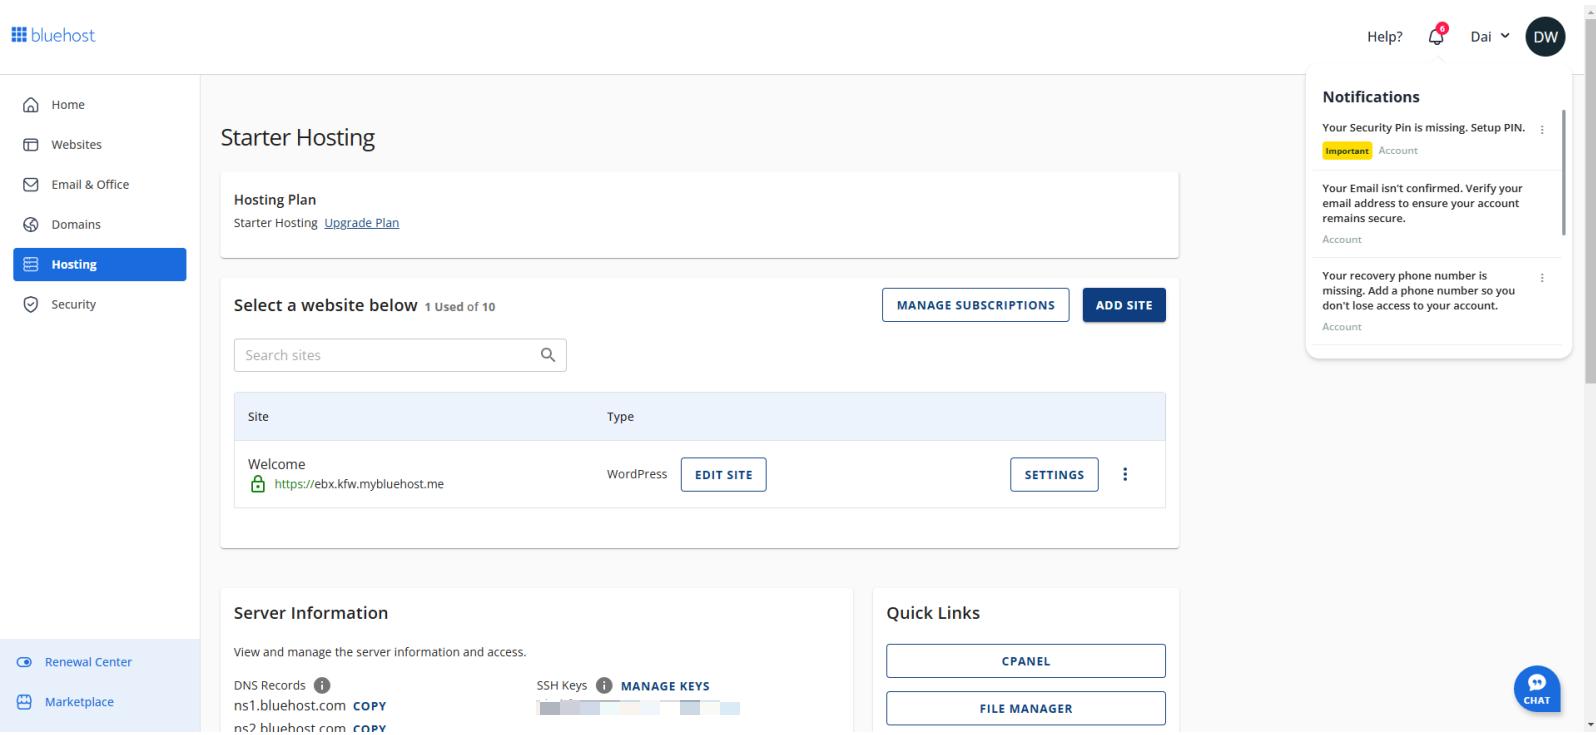Click the DW profile avatar
The image size is (1596, 735).
[x=1544, y=37]
